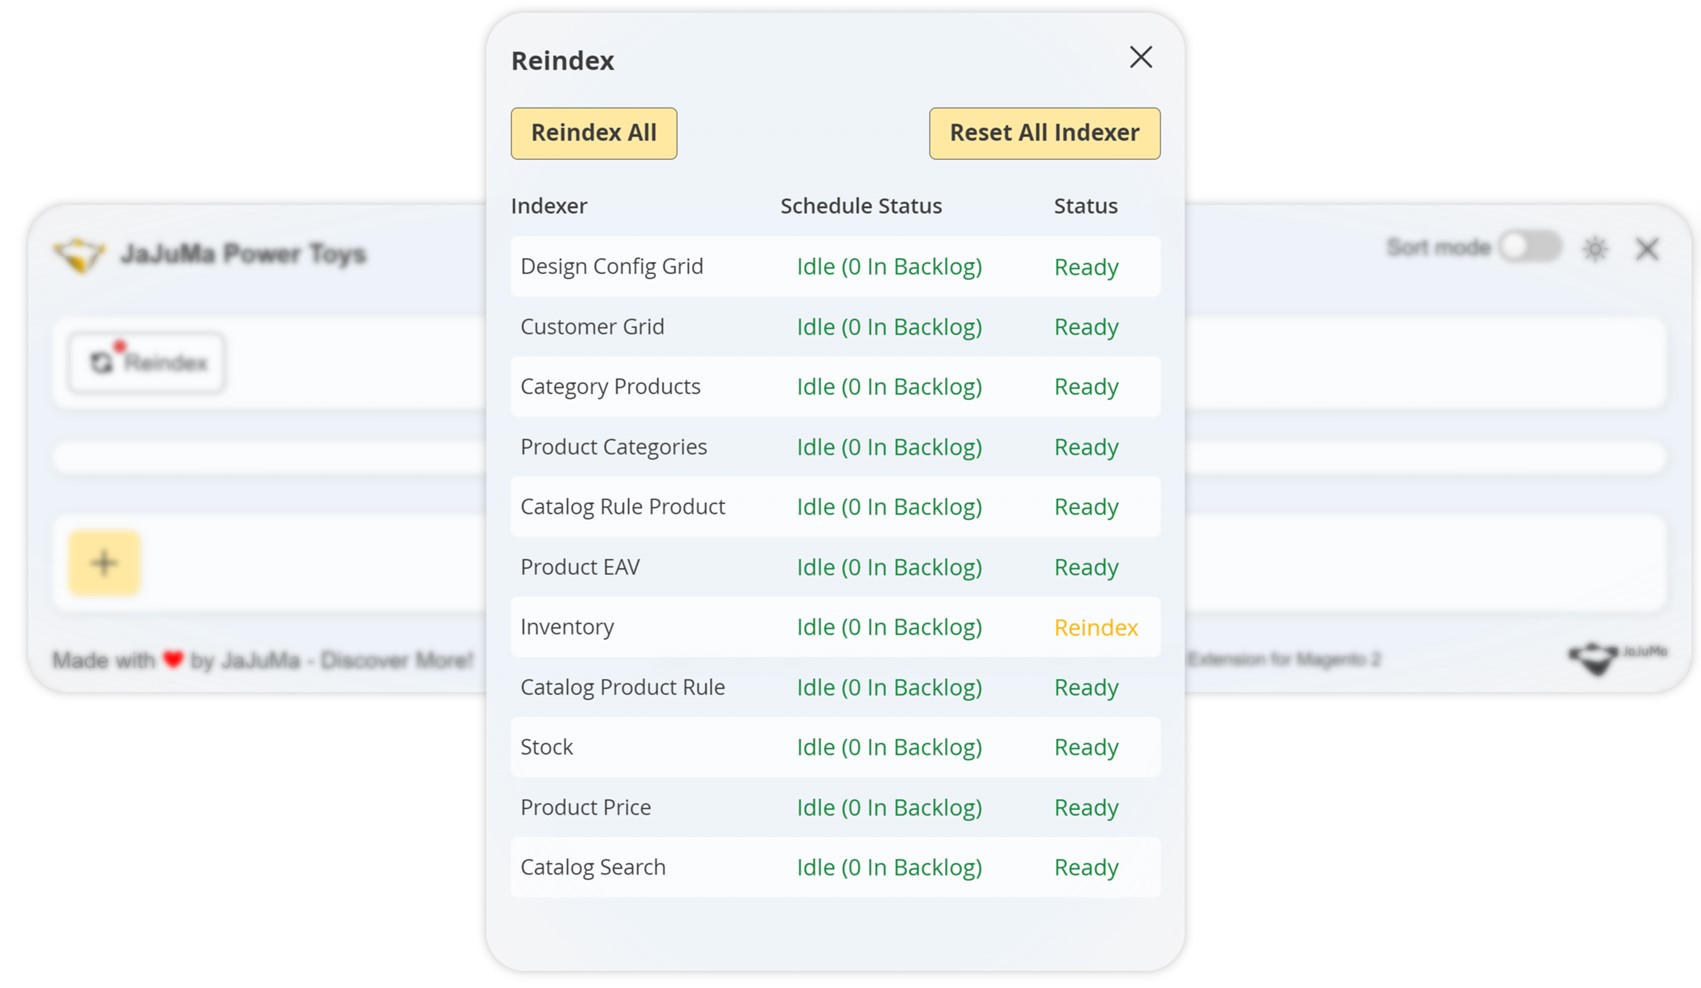Click the JaJuMa Power Toys logo icon
The image size is (1701, 988).
tap(79, 254)
